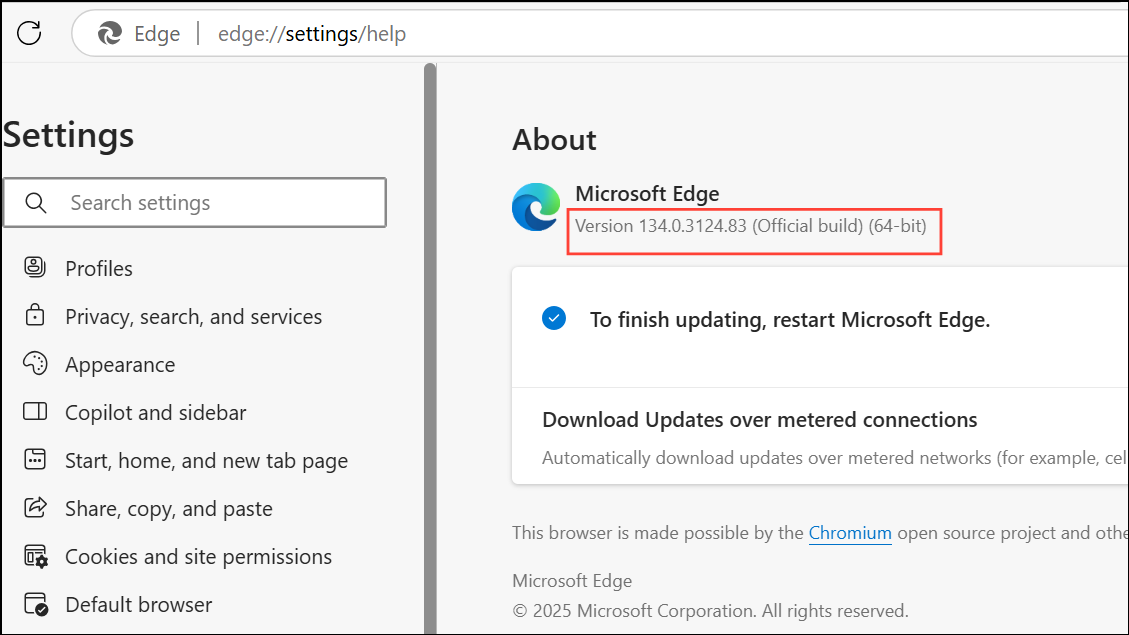Viewport: 1129px width, 635px height.
Task: Select the Profiles icon in the sidebar
Action: tap(34, 267)
